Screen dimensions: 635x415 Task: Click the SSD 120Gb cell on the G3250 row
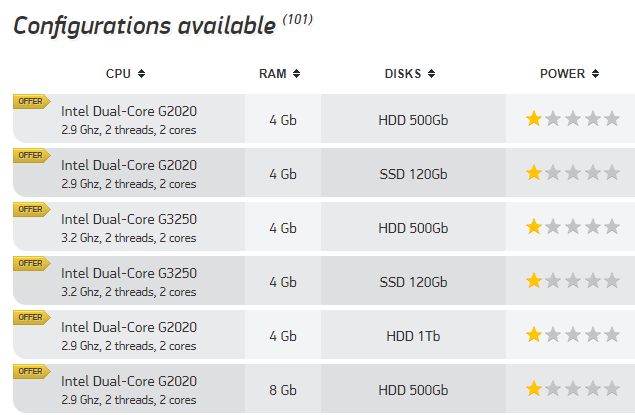click(x=413, y=281)
